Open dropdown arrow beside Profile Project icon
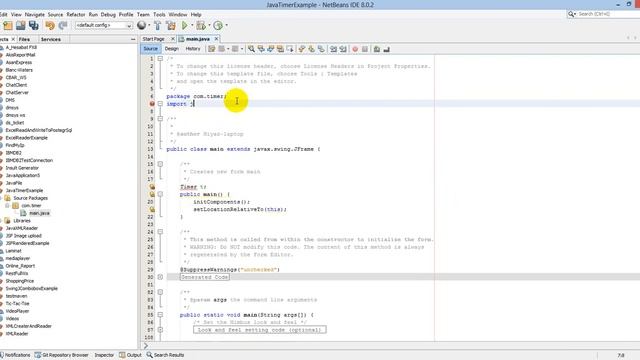This screenshot has width=640, height=360. tap(227, 26)
